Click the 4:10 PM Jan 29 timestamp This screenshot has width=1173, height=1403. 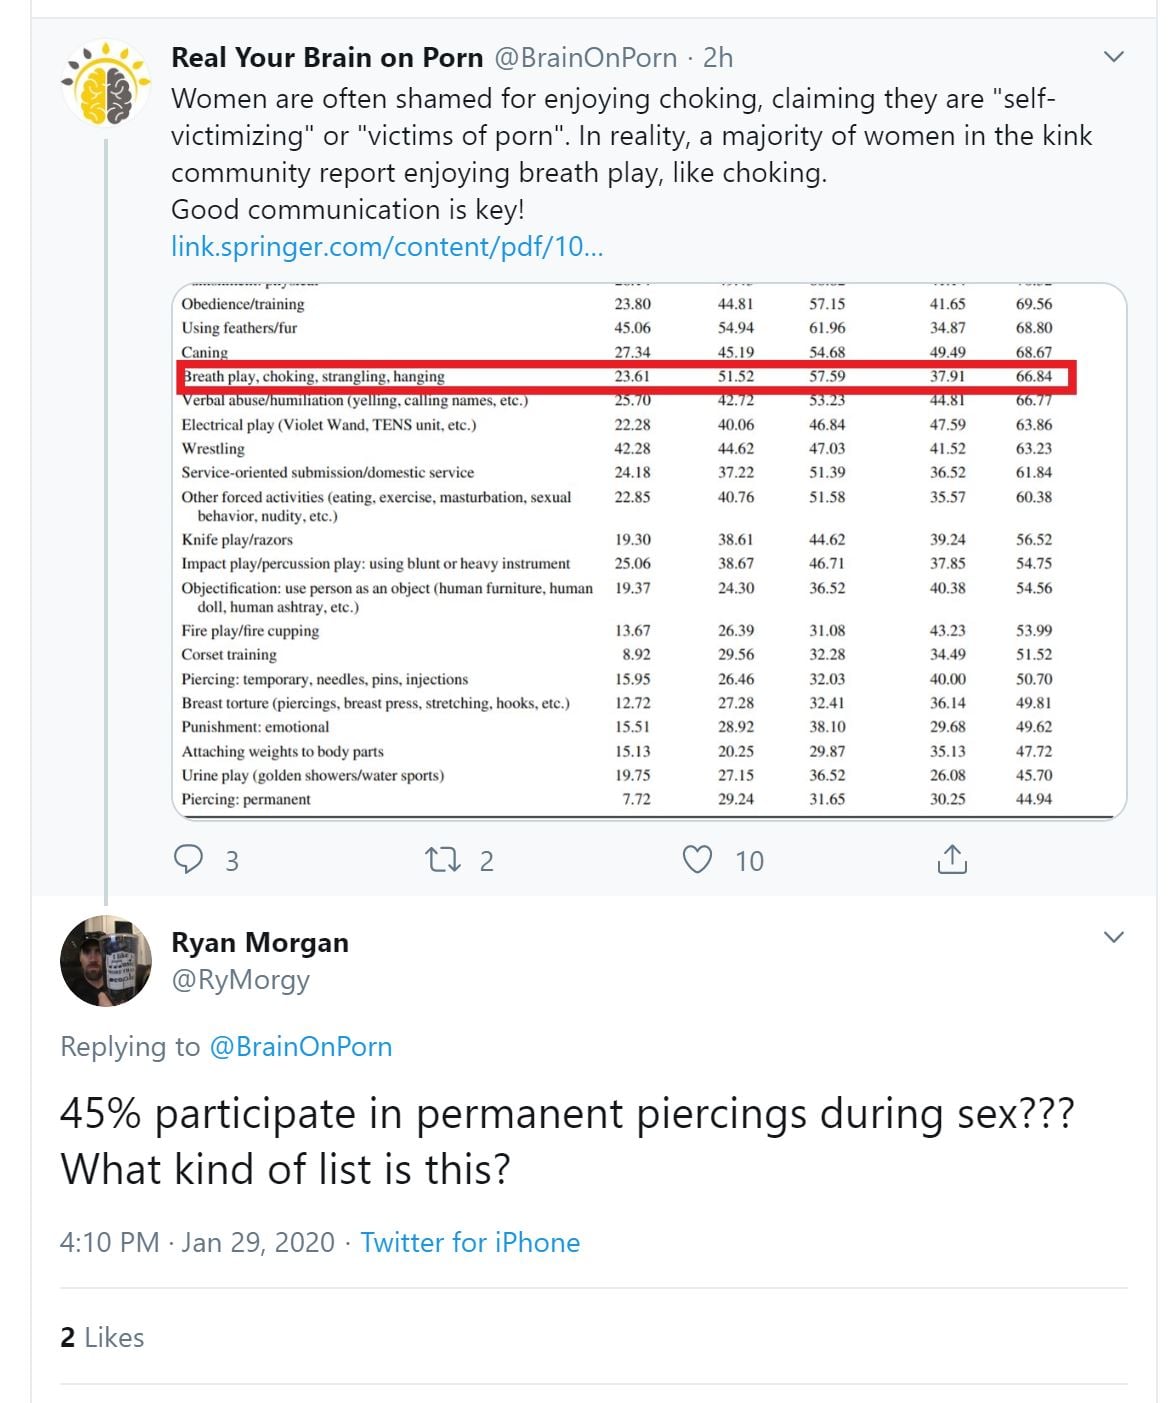[197, 1242]
